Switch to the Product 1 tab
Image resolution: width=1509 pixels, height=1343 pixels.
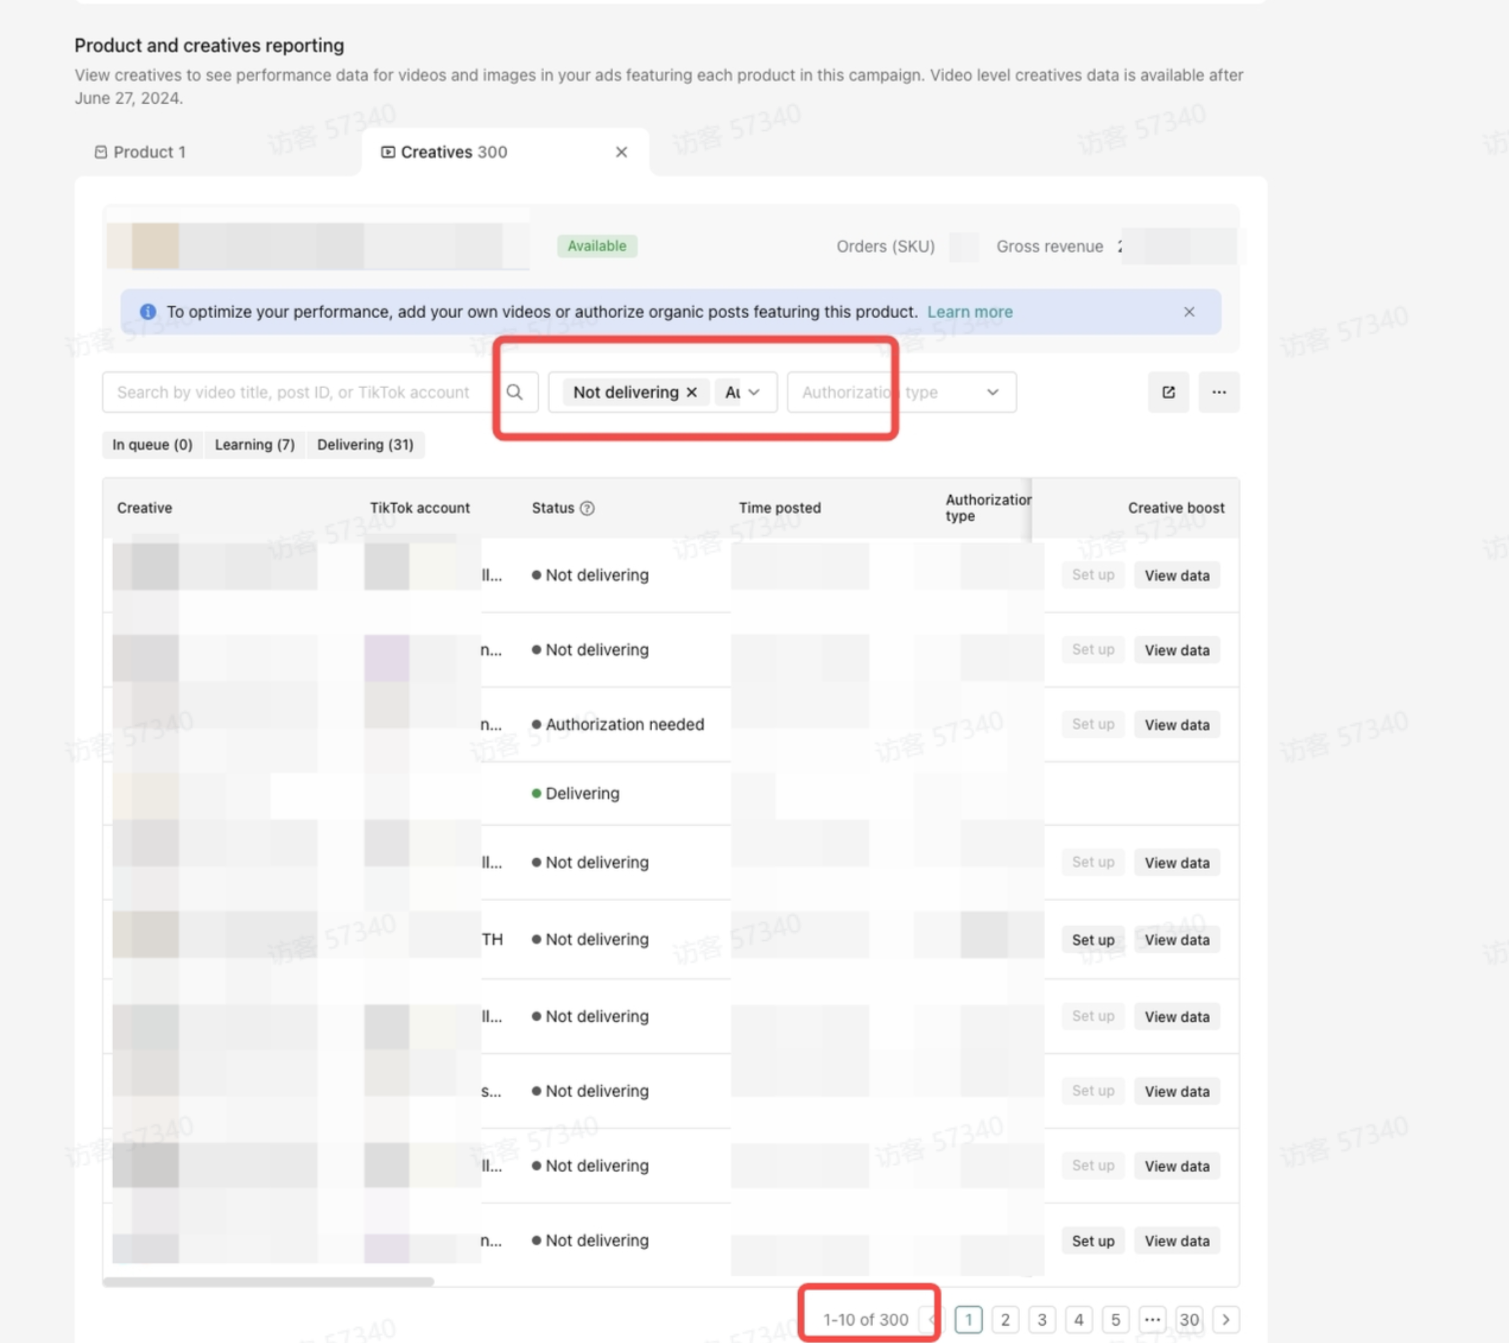[140, 152]
